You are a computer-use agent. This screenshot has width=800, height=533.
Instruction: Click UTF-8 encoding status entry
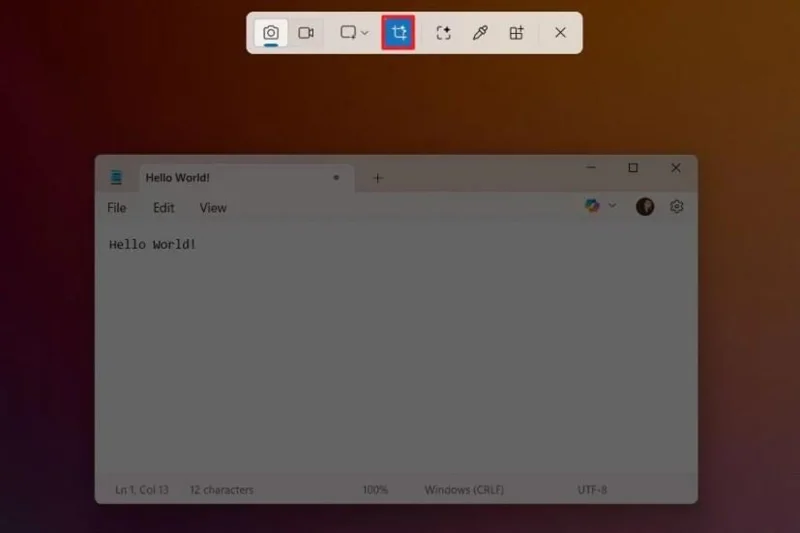click(592, 490)
